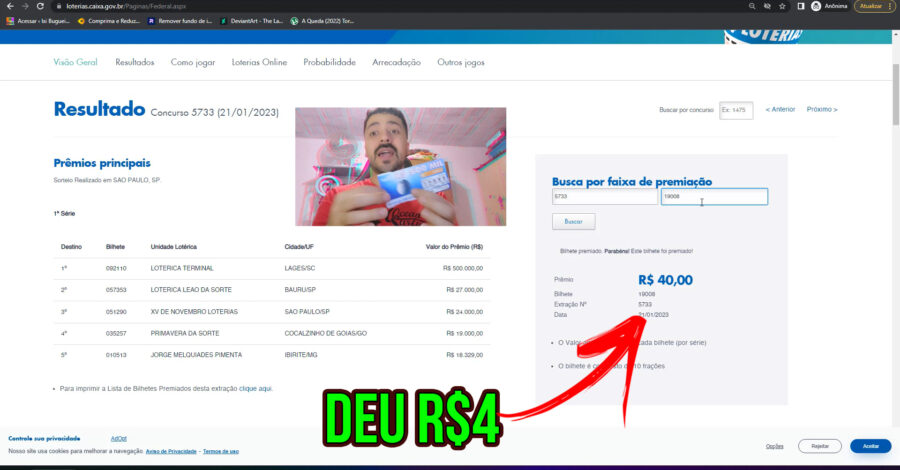Click the Prêmios principais heading
The height and width of the screenshot is (470, 900).
[x=102, y=163]
